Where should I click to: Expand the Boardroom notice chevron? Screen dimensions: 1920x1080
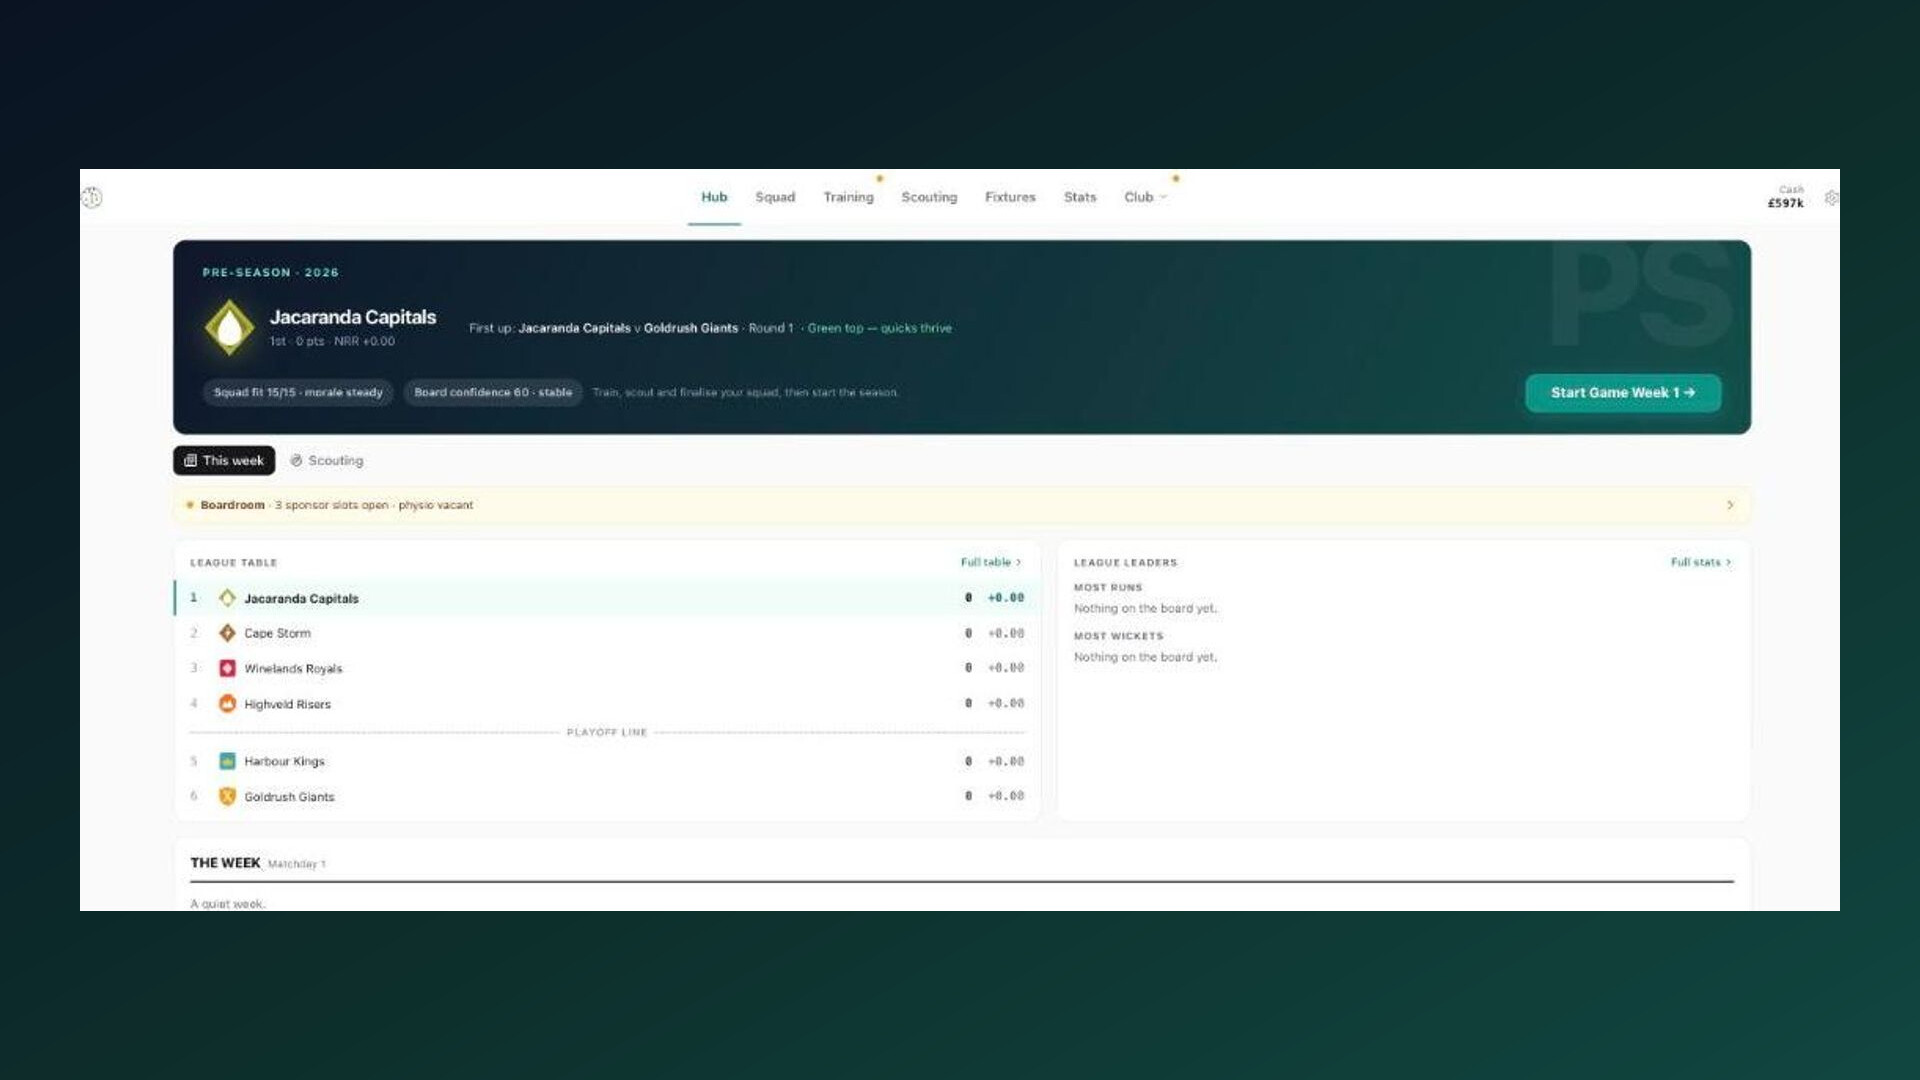click(x=1730, y=505)
